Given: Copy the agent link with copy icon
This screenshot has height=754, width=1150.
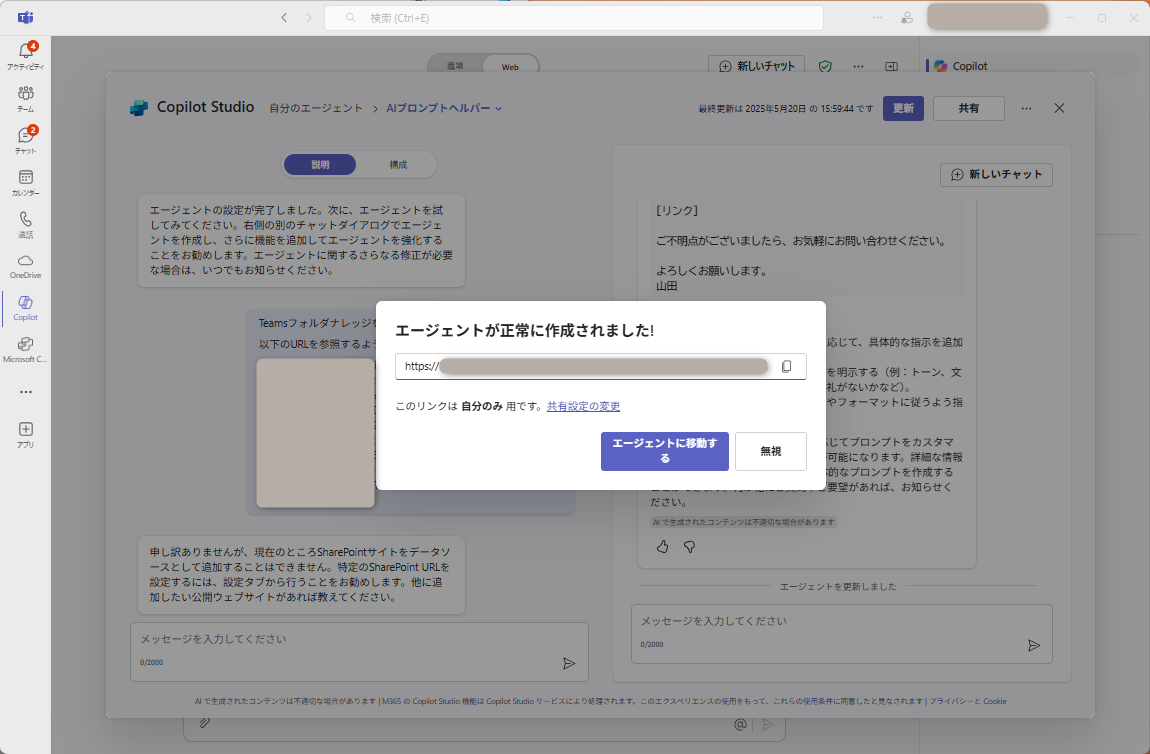Looking at the screenshot, I should [786, 366].
